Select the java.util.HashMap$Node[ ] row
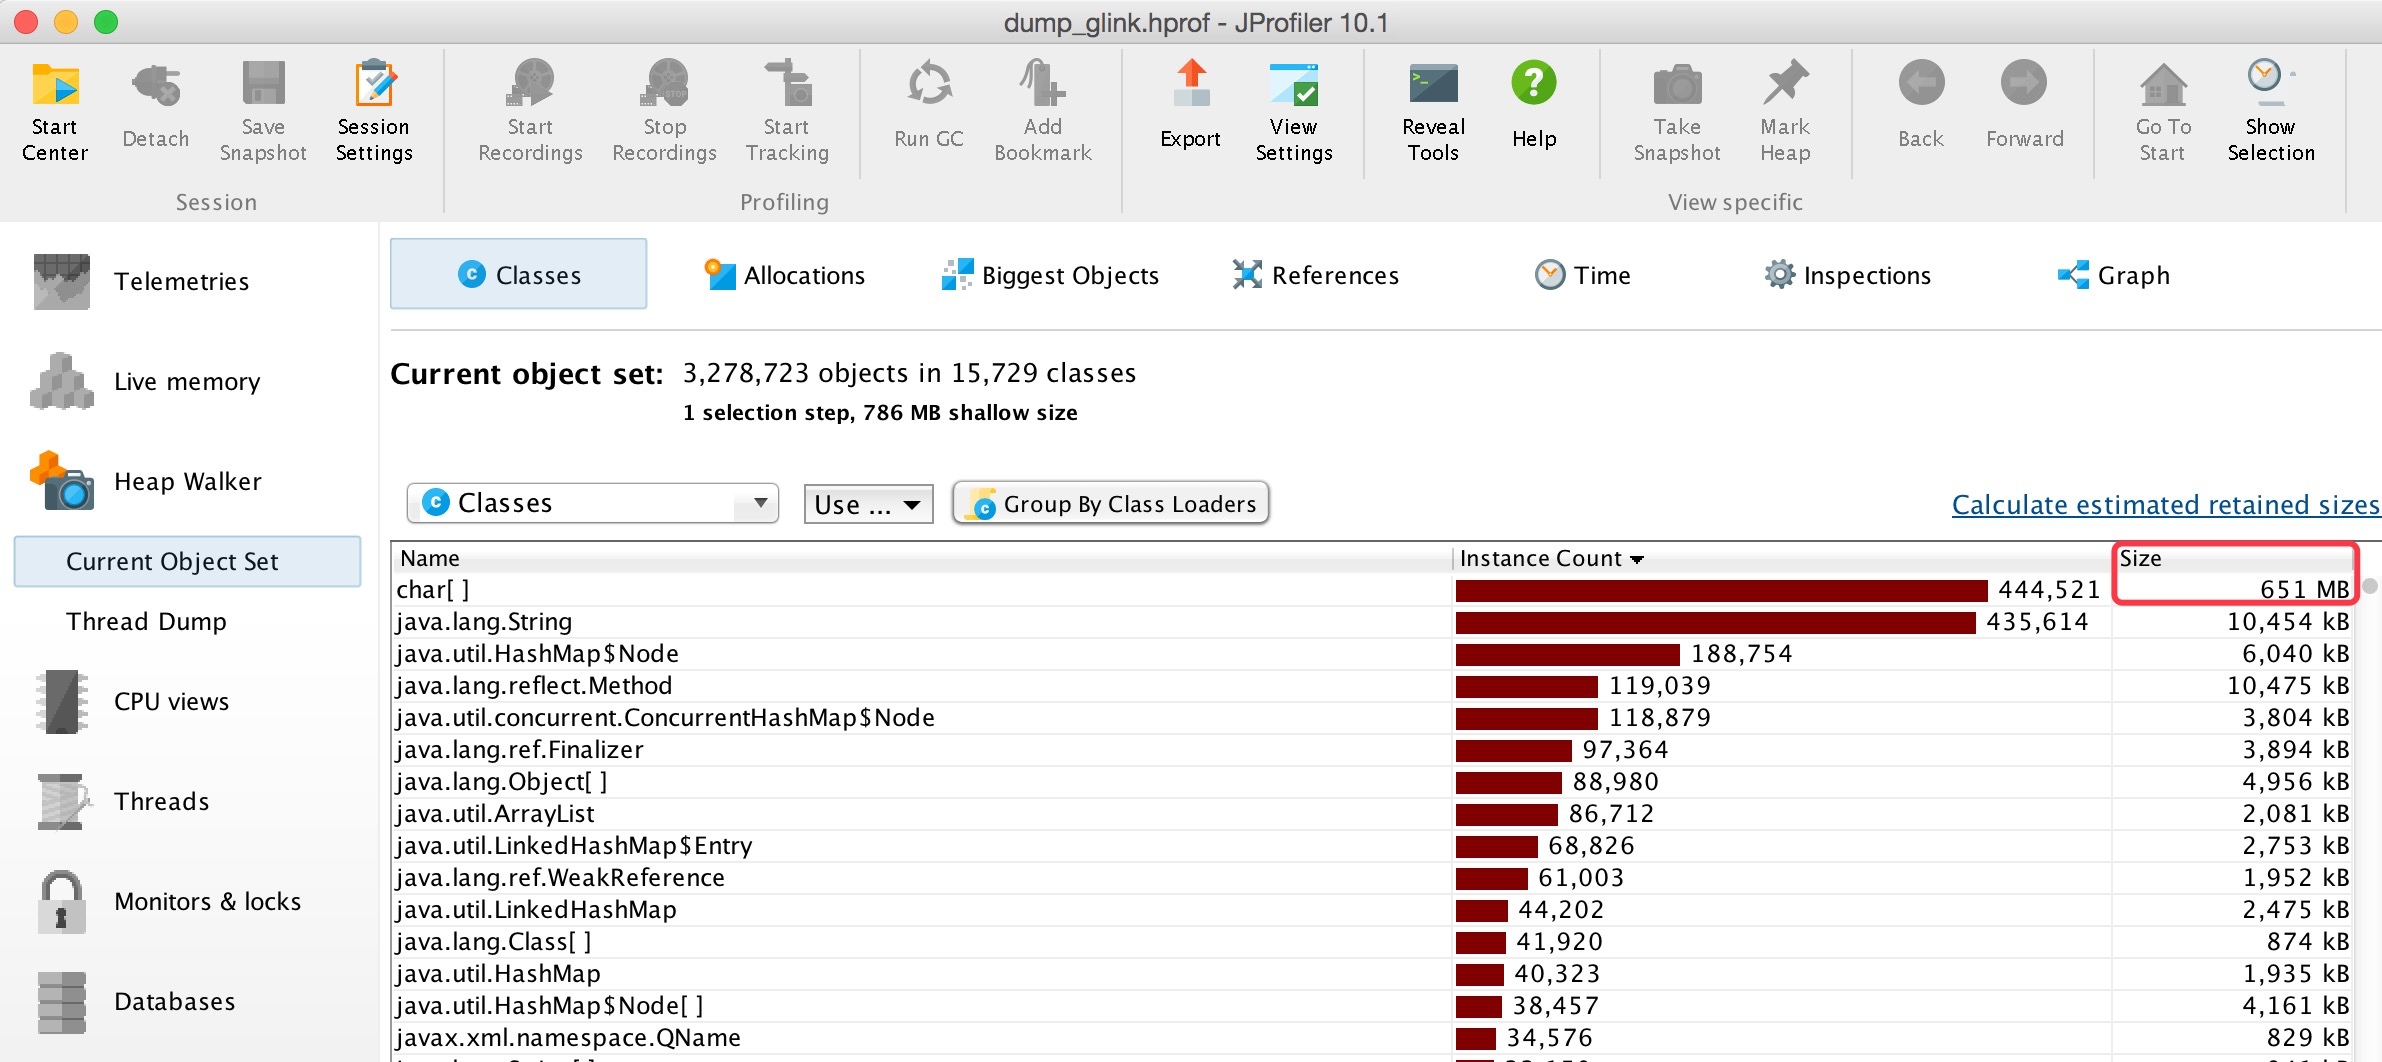2382x1062 pixels. click(x=1372, y=1006)
